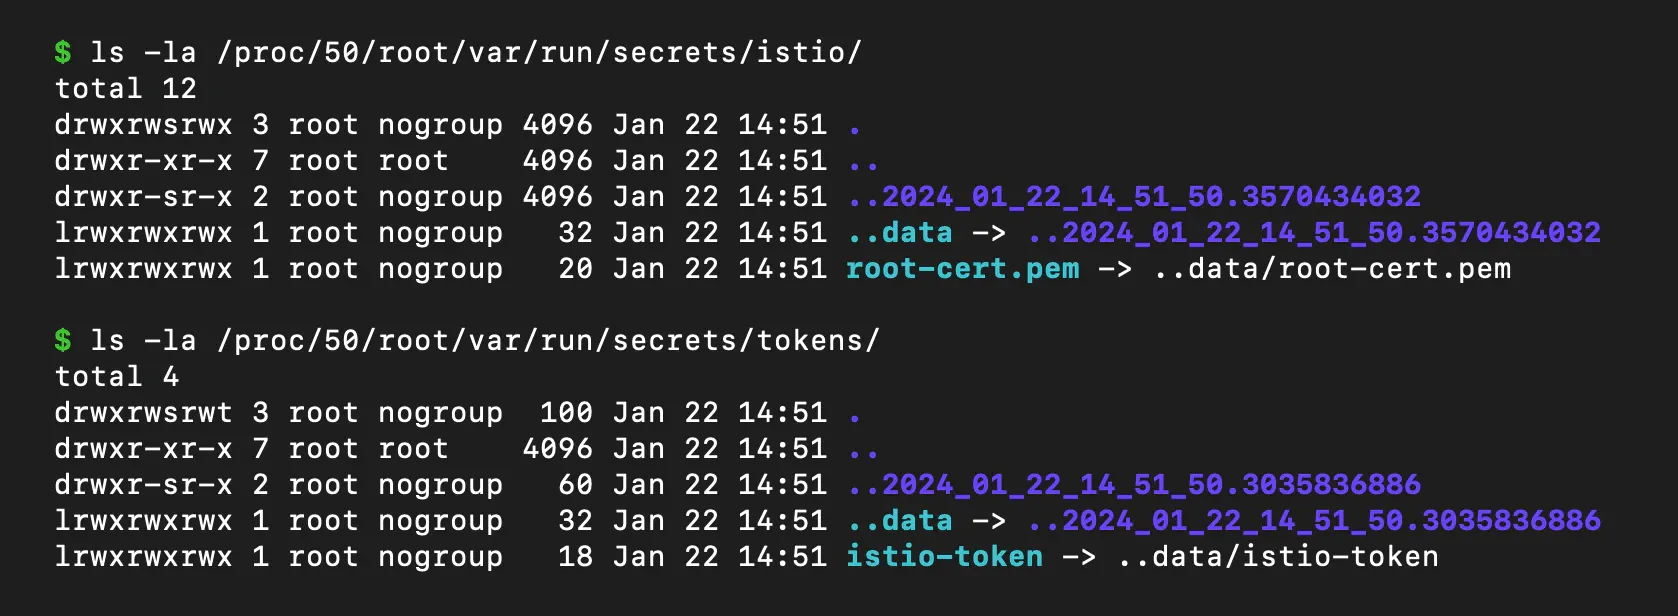The image size is (1678, 616).
Task: Click the "total 12" line
Action: point(126,89)
